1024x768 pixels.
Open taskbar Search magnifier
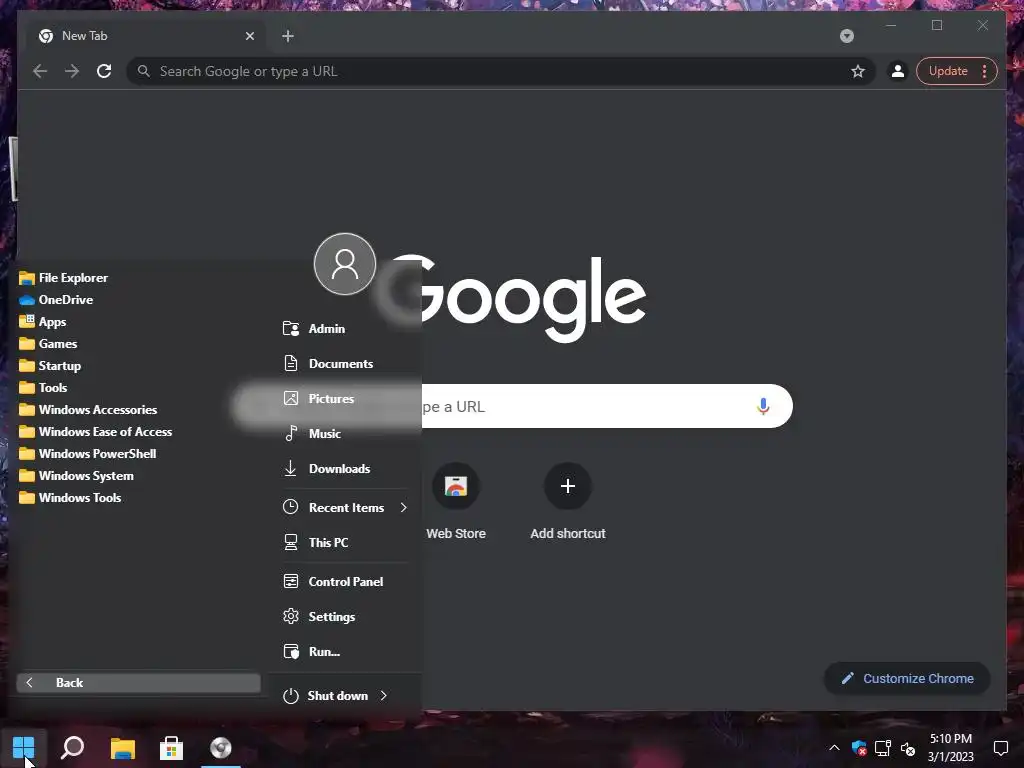(72, 748)
